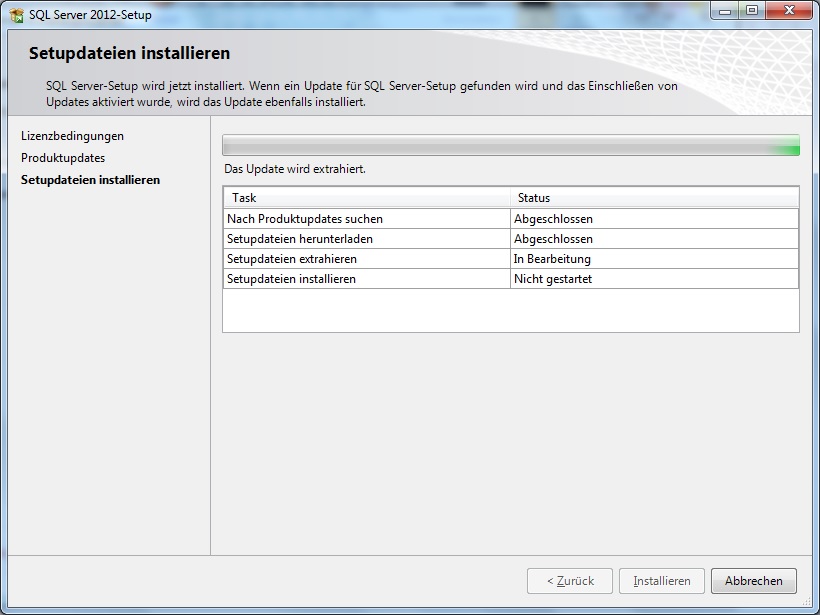This screenshot has width=820, height=615.
Task: Open the Produktupdates step in sidebar
Action: (x=63, y=158)
